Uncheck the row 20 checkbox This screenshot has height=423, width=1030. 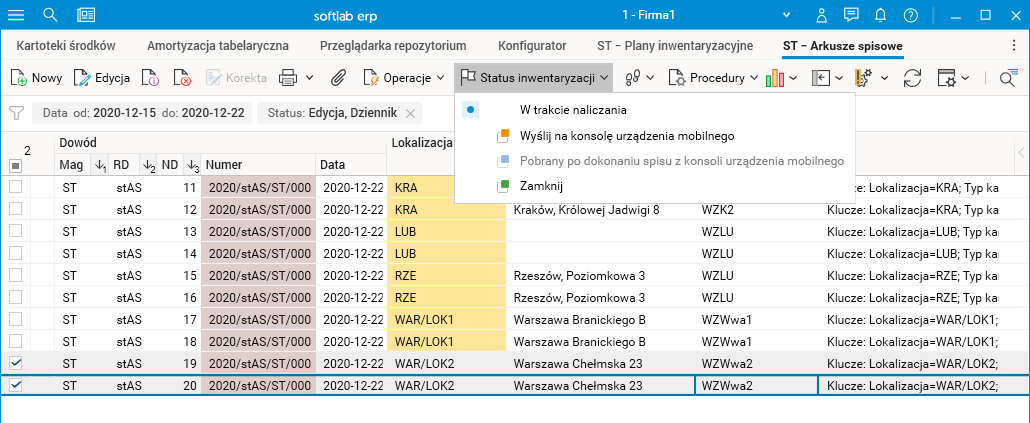click(15, 385)
